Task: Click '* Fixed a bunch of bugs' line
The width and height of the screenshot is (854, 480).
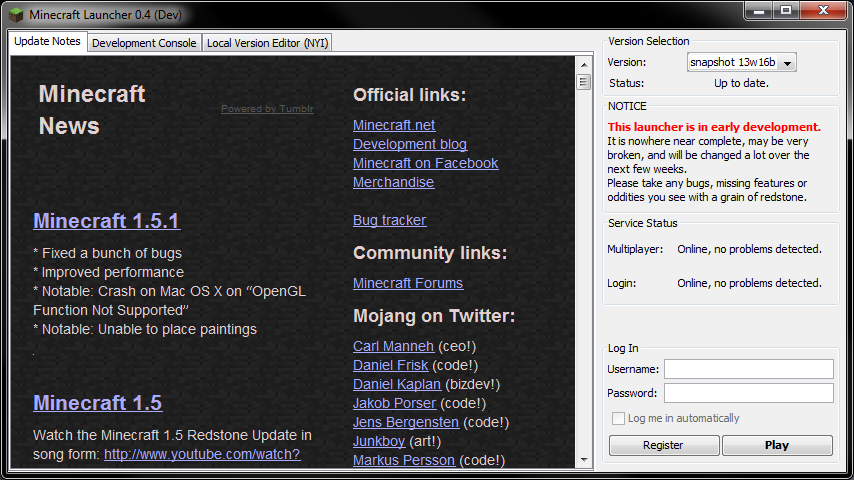Action: pos(107,253)
